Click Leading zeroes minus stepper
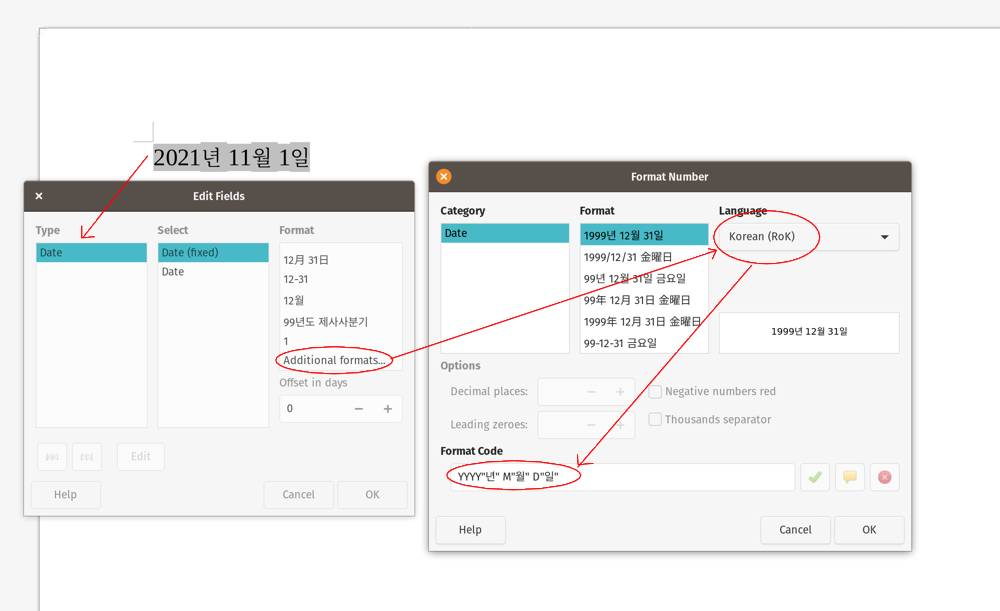Image resolution: width=1000 pixels, height=611 pixels. 591,425
